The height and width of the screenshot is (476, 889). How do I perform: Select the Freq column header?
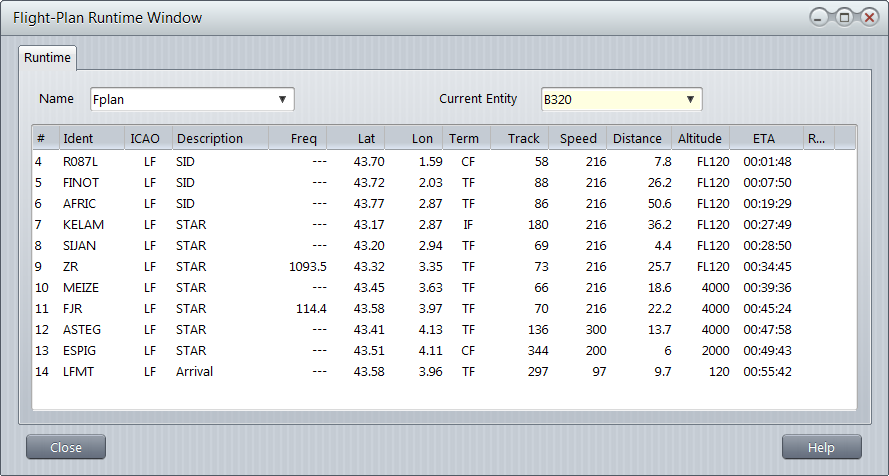tap(298, 138)
